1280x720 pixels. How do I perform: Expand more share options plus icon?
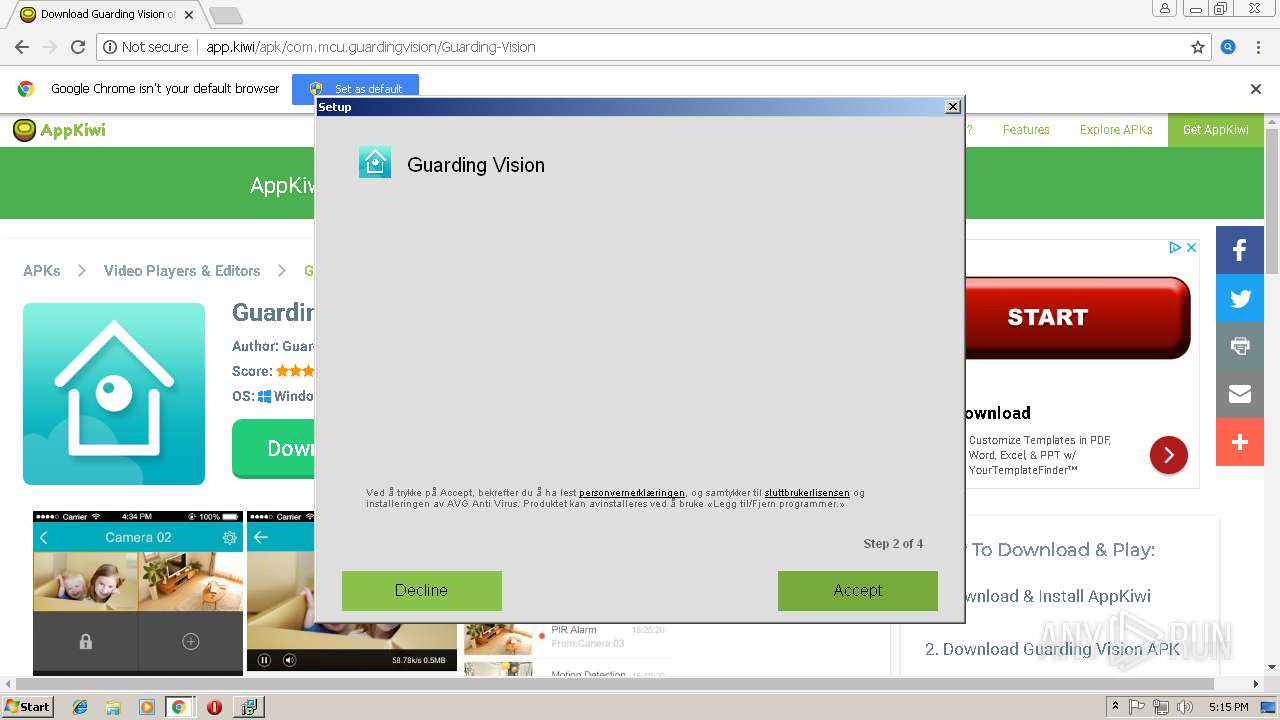[1240, 442]
